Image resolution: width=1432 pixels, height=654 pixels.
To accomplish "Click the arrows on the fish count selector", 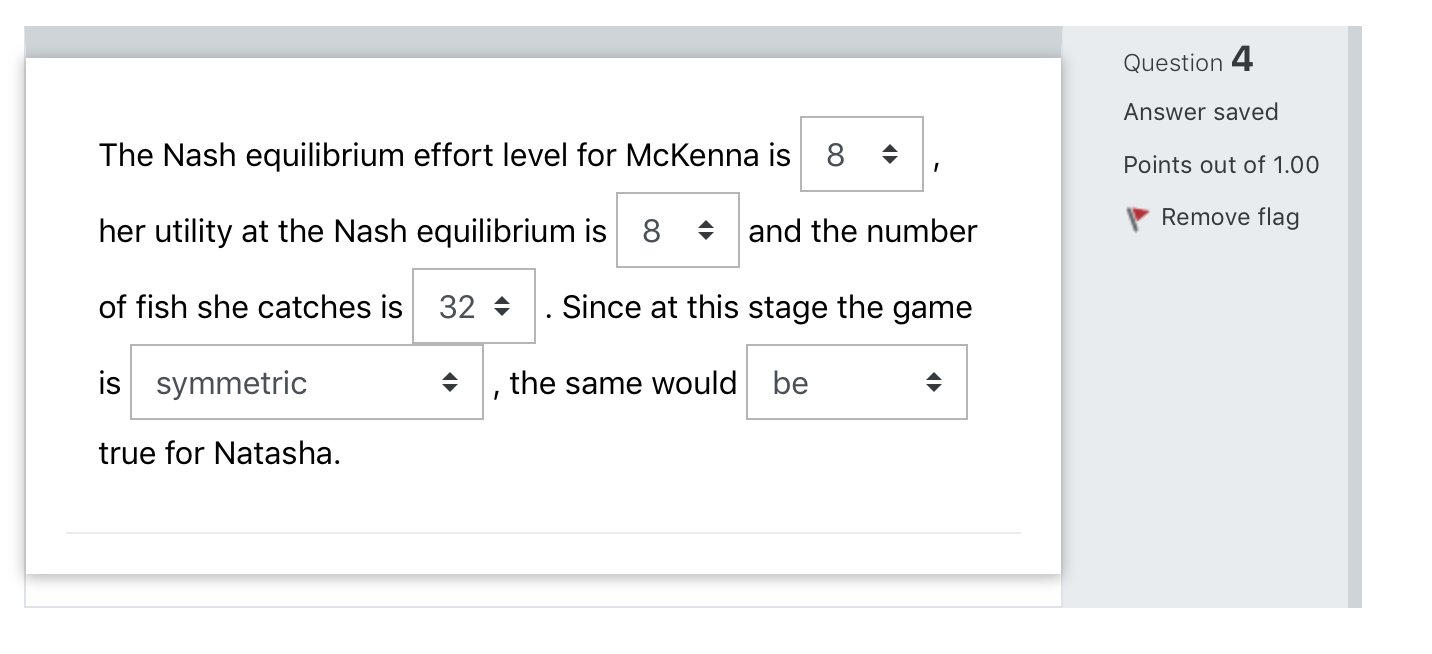I will (501, 307).
